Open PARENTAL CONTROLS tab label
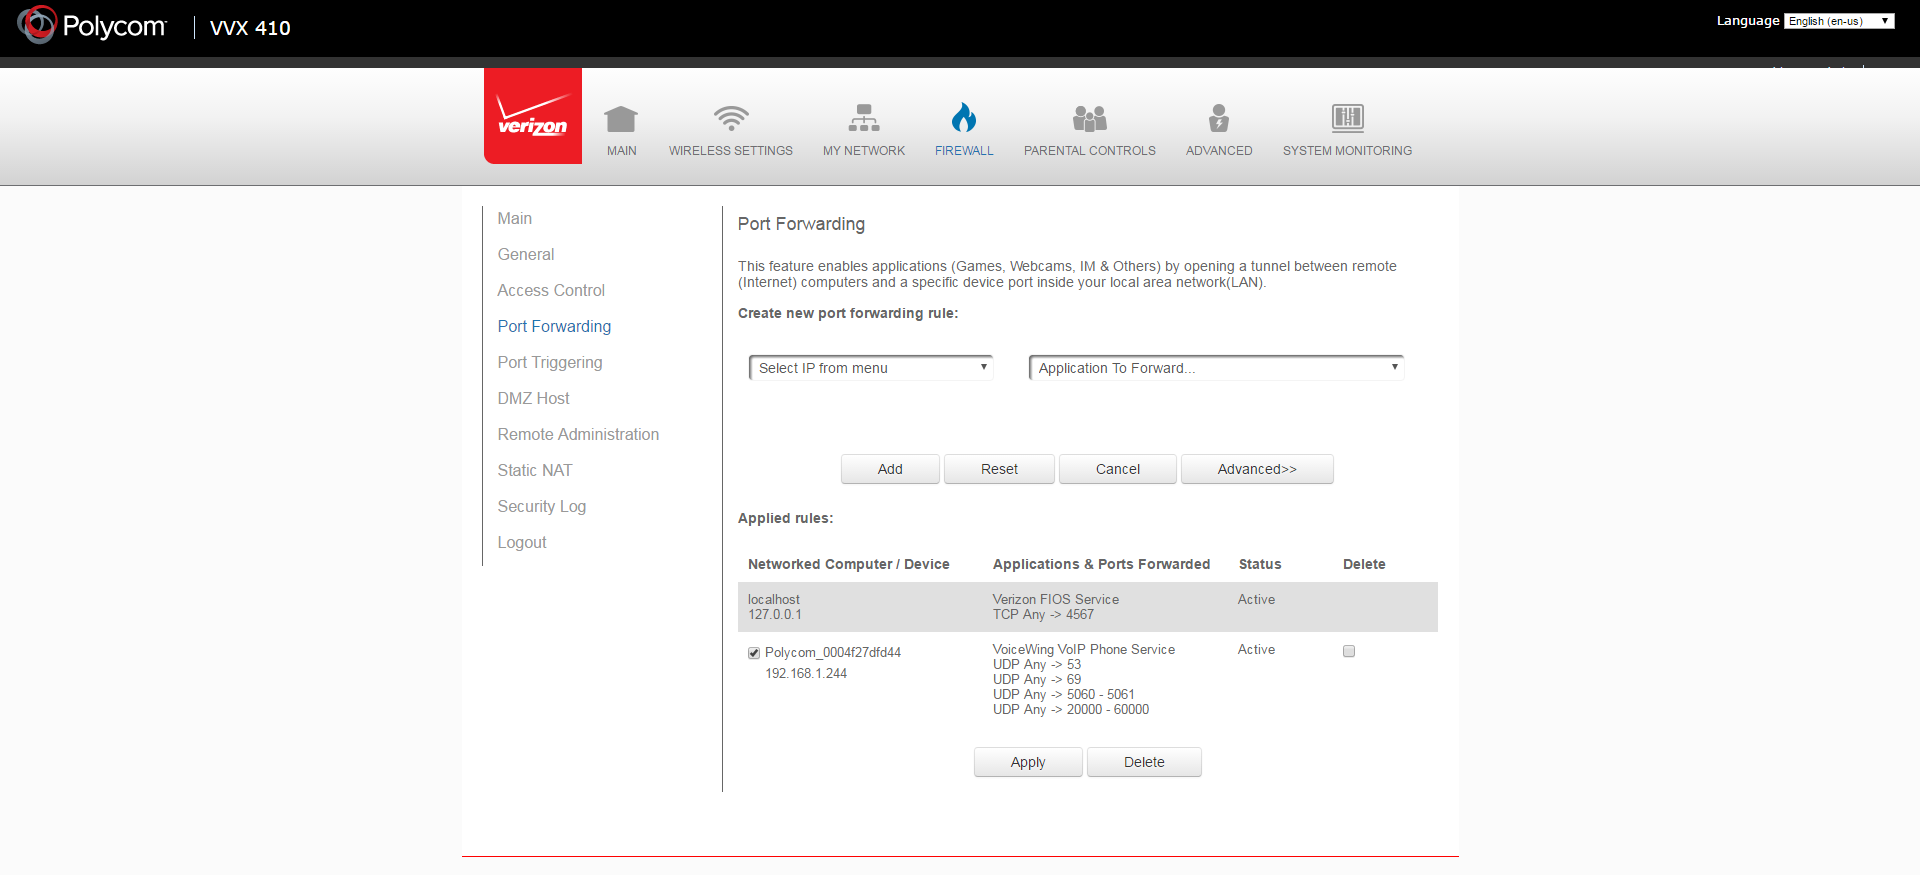 (1090, 151)
